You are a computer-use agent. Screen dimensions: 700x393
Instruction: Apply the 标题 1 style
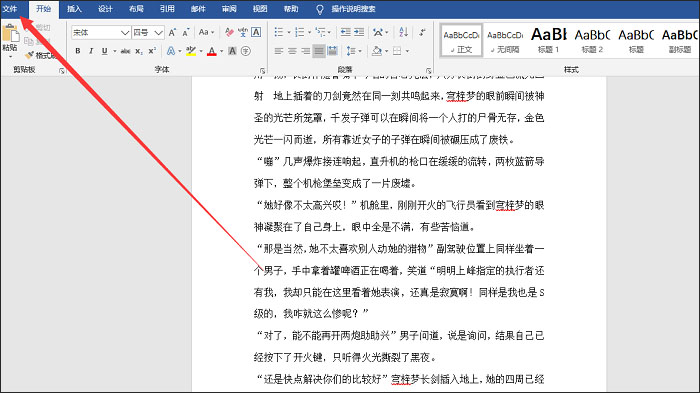(x=549, y=41)
